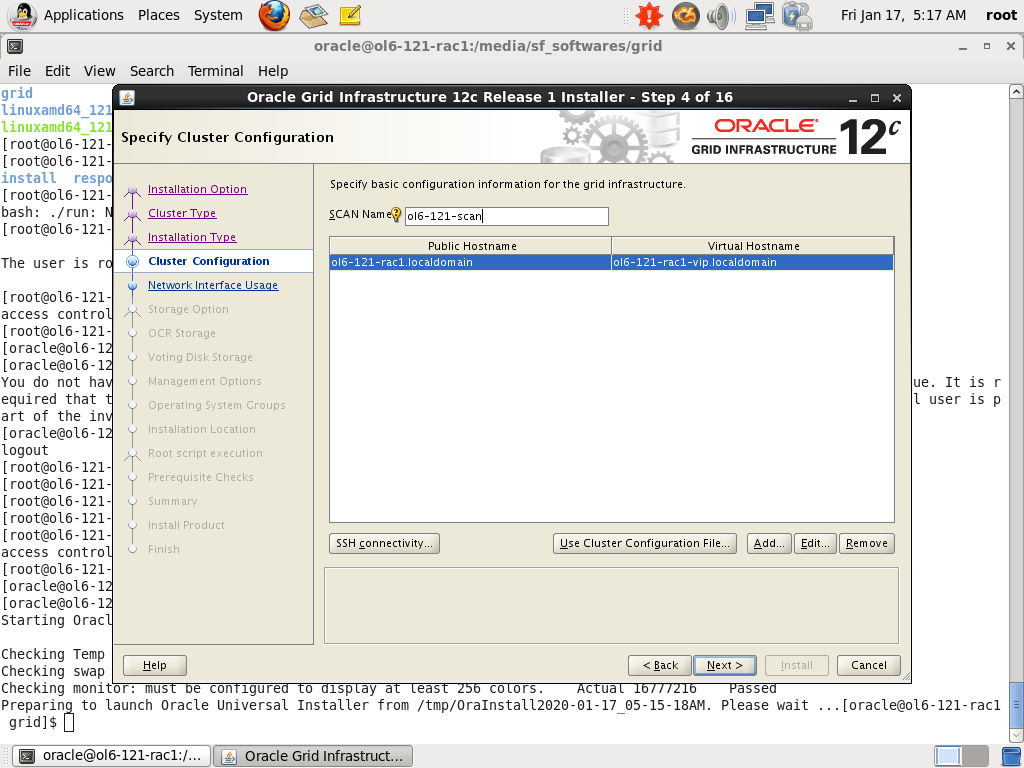Click the Virtual Hostname column header
Screen dimensions: 1024x768
tap(753, 246)
